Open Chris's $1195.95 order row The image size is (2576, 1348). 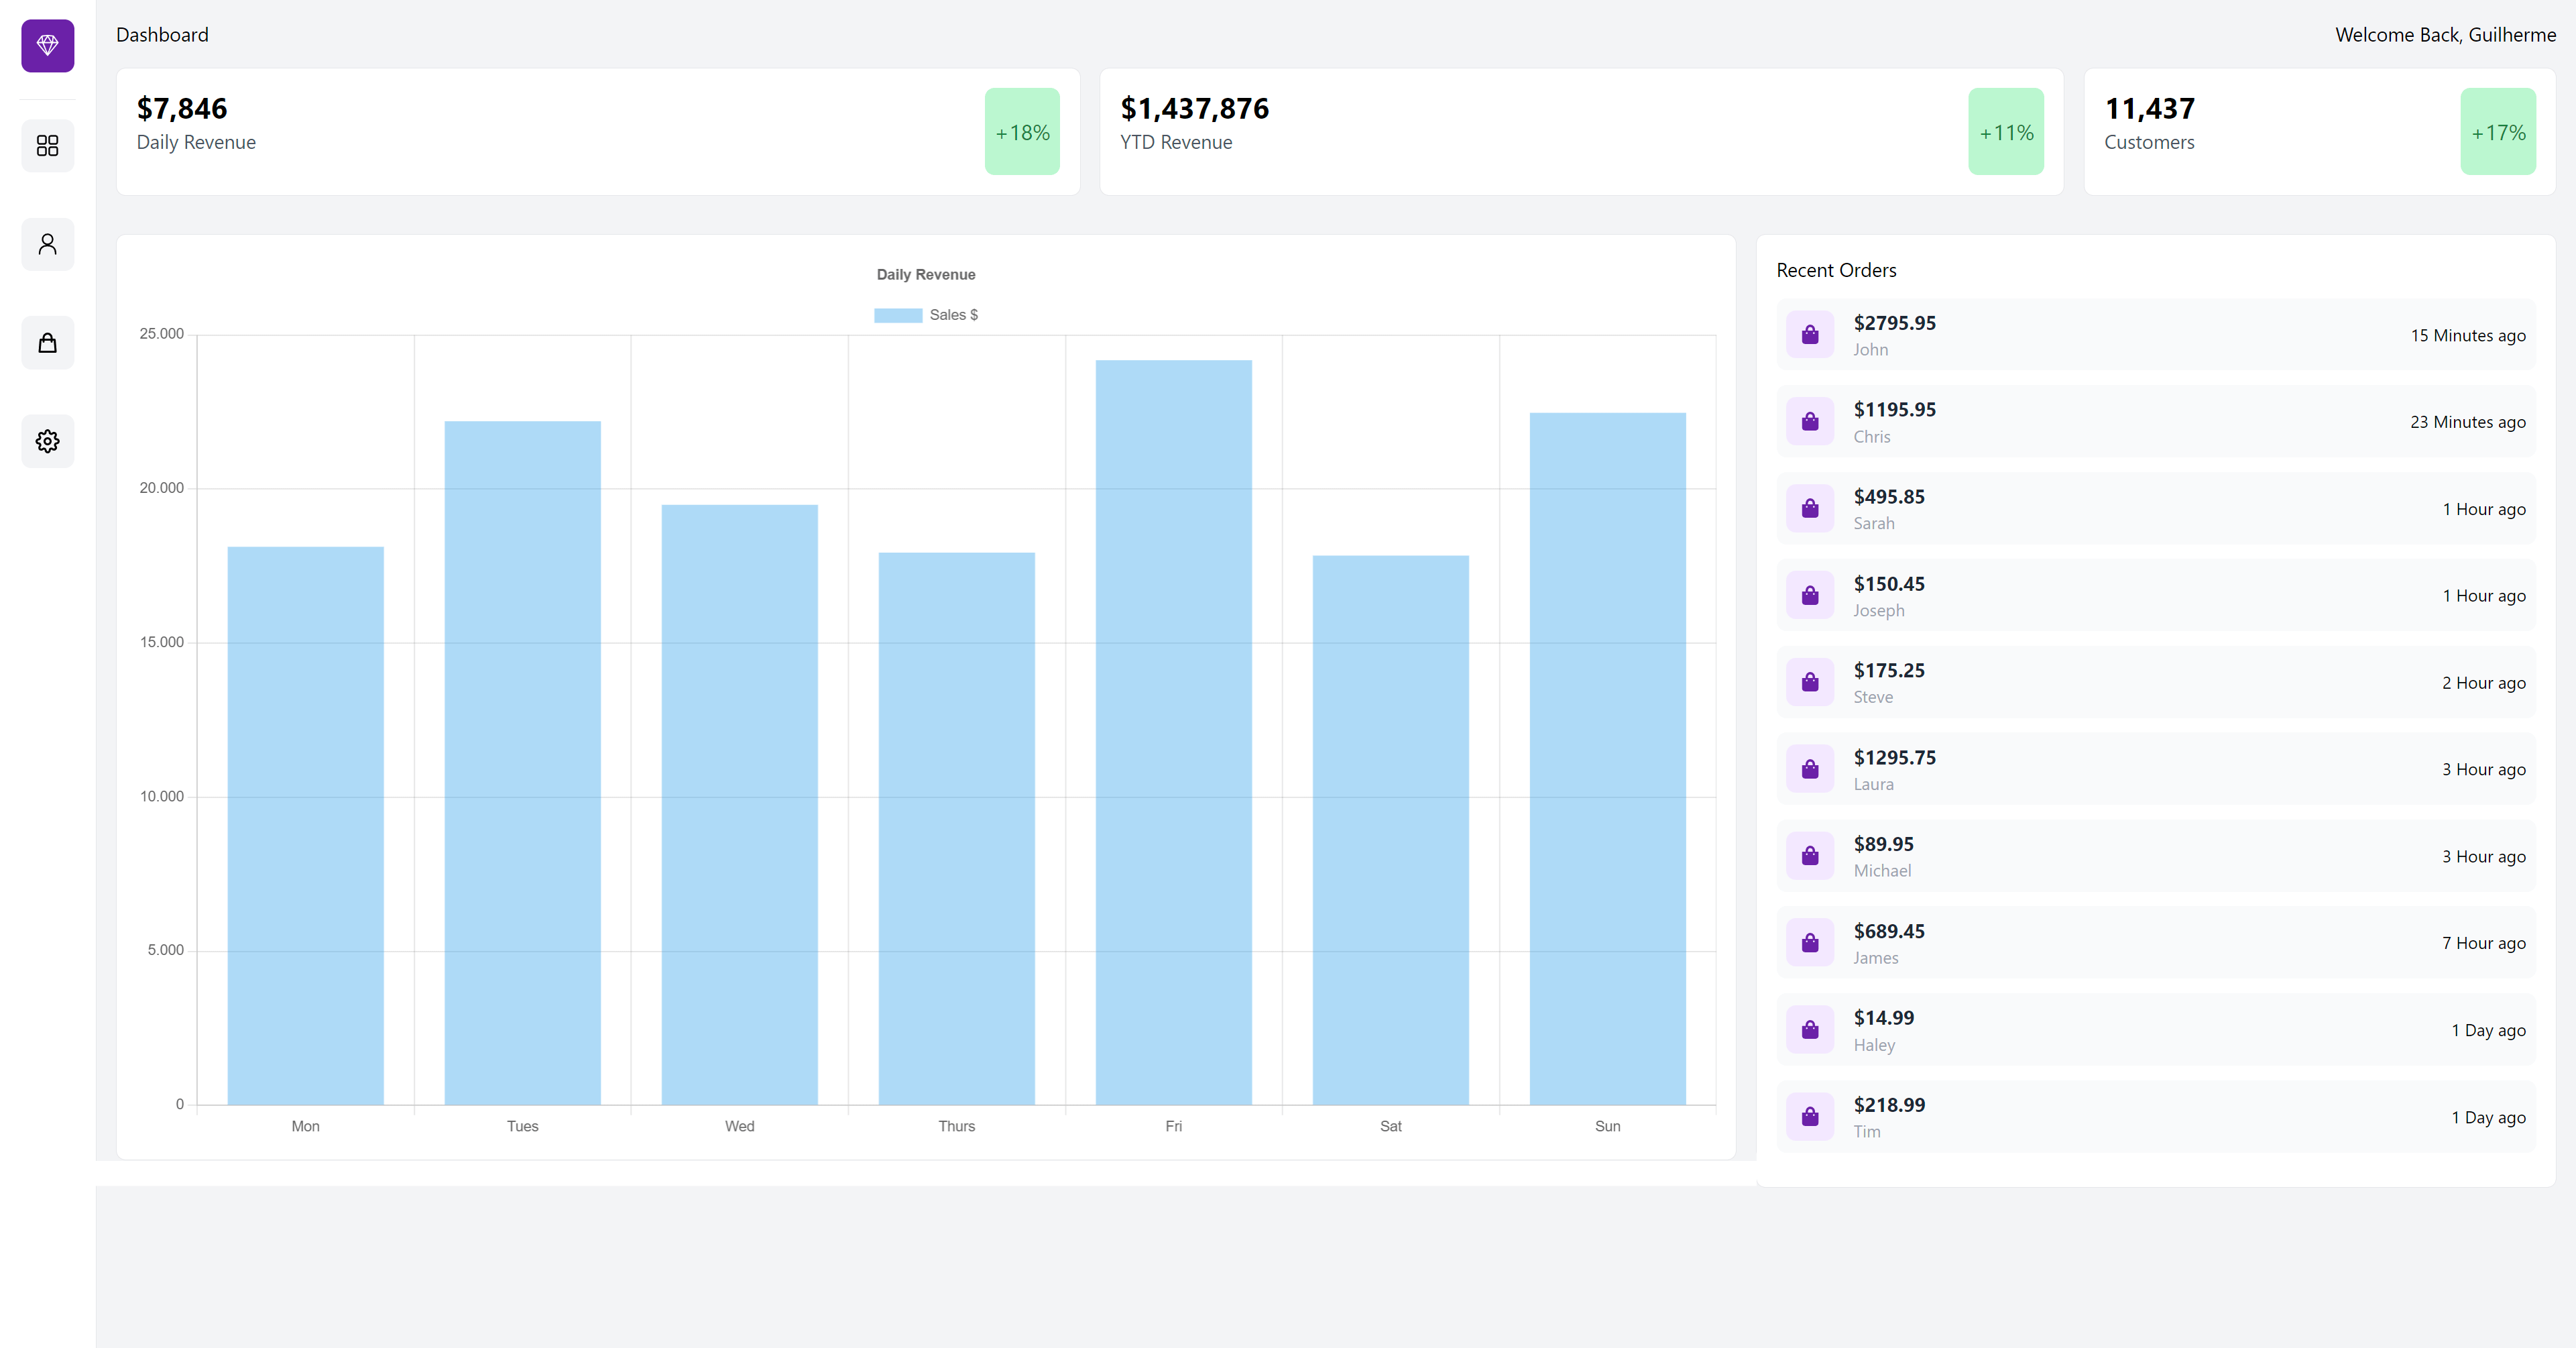[2155, 422]
